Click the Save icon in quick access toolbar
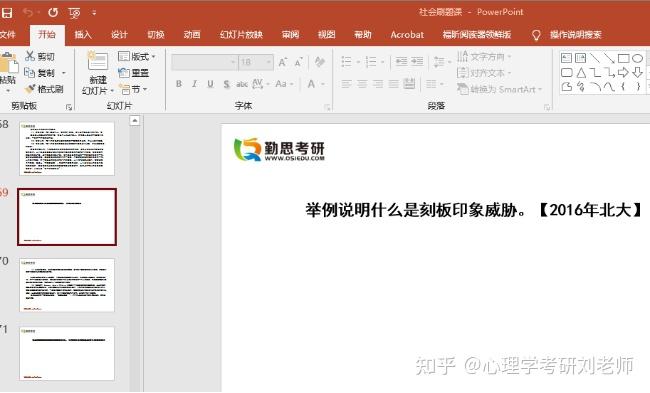 7,13
